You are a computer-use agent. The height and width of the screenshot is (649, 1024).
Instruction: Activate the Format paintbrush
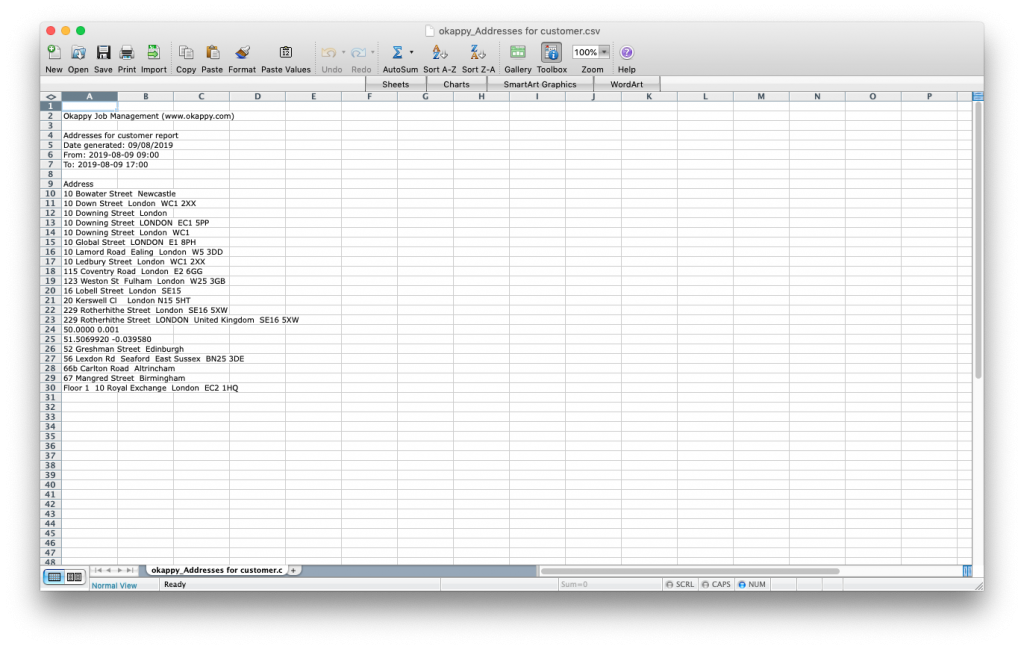coord(242,53)
